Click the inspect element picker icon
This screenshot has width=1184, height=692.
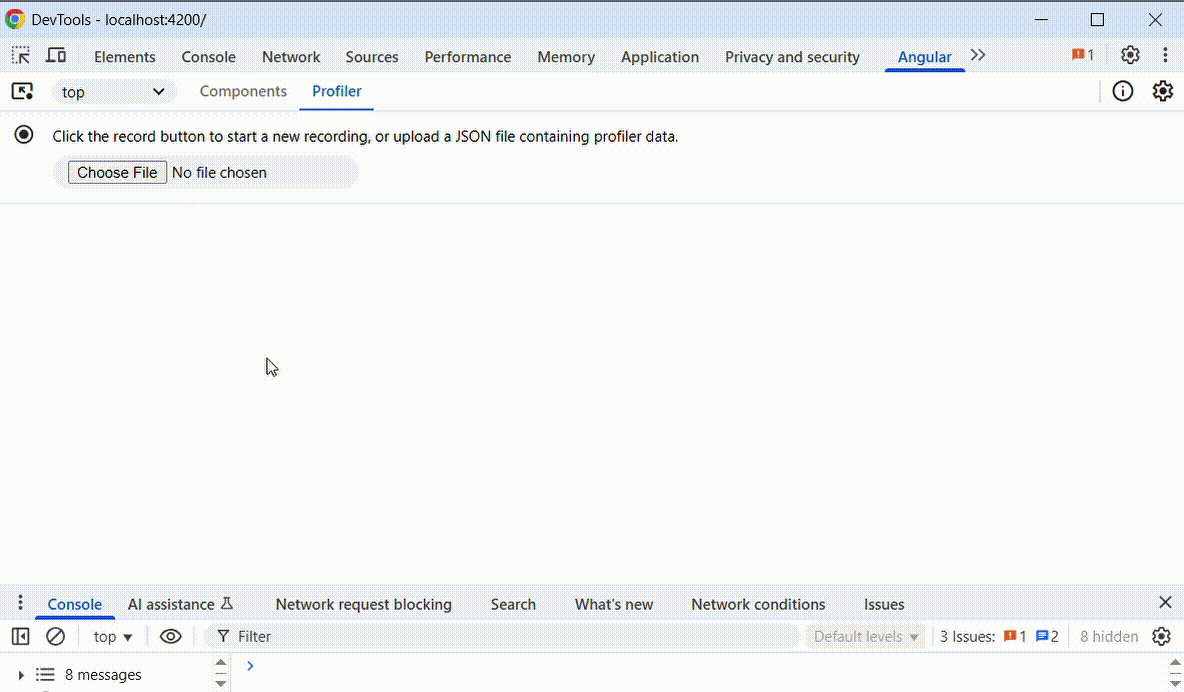point(21,56)
